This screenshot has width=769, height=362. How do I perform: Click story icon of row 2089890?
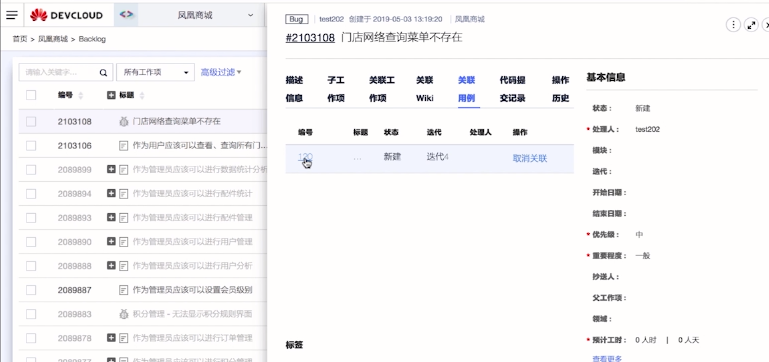pos(124,241)
